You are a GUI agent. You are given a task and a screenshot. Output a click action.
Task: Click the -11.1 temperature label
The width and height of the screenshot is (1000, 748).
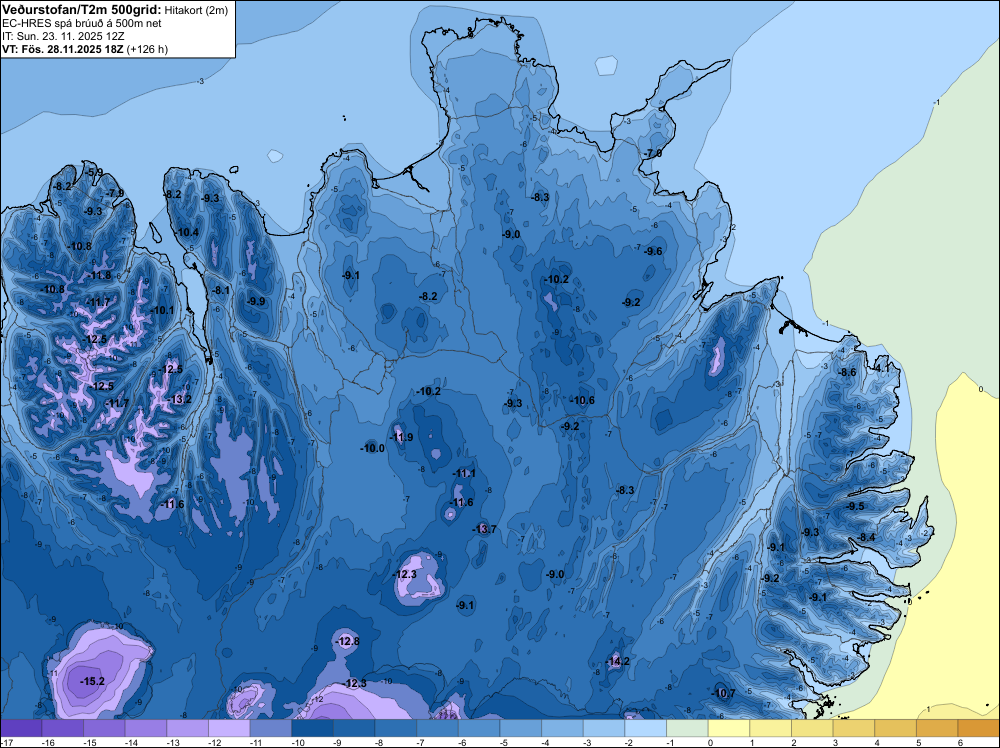point(464,473)
